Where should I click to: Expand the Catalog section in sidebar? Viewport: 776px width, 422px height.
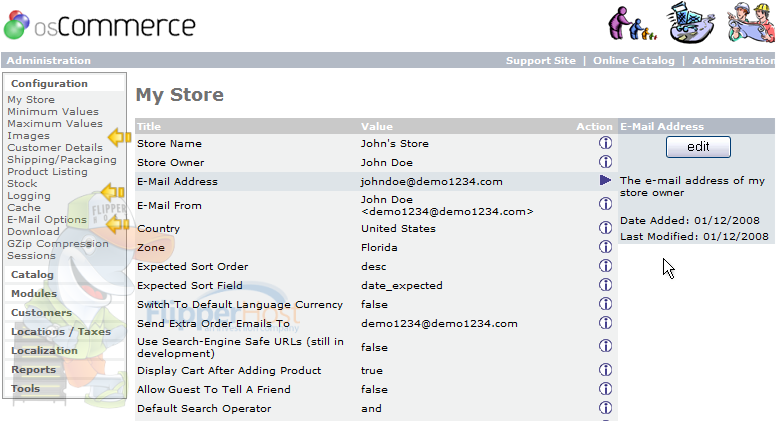pos(32,275)
